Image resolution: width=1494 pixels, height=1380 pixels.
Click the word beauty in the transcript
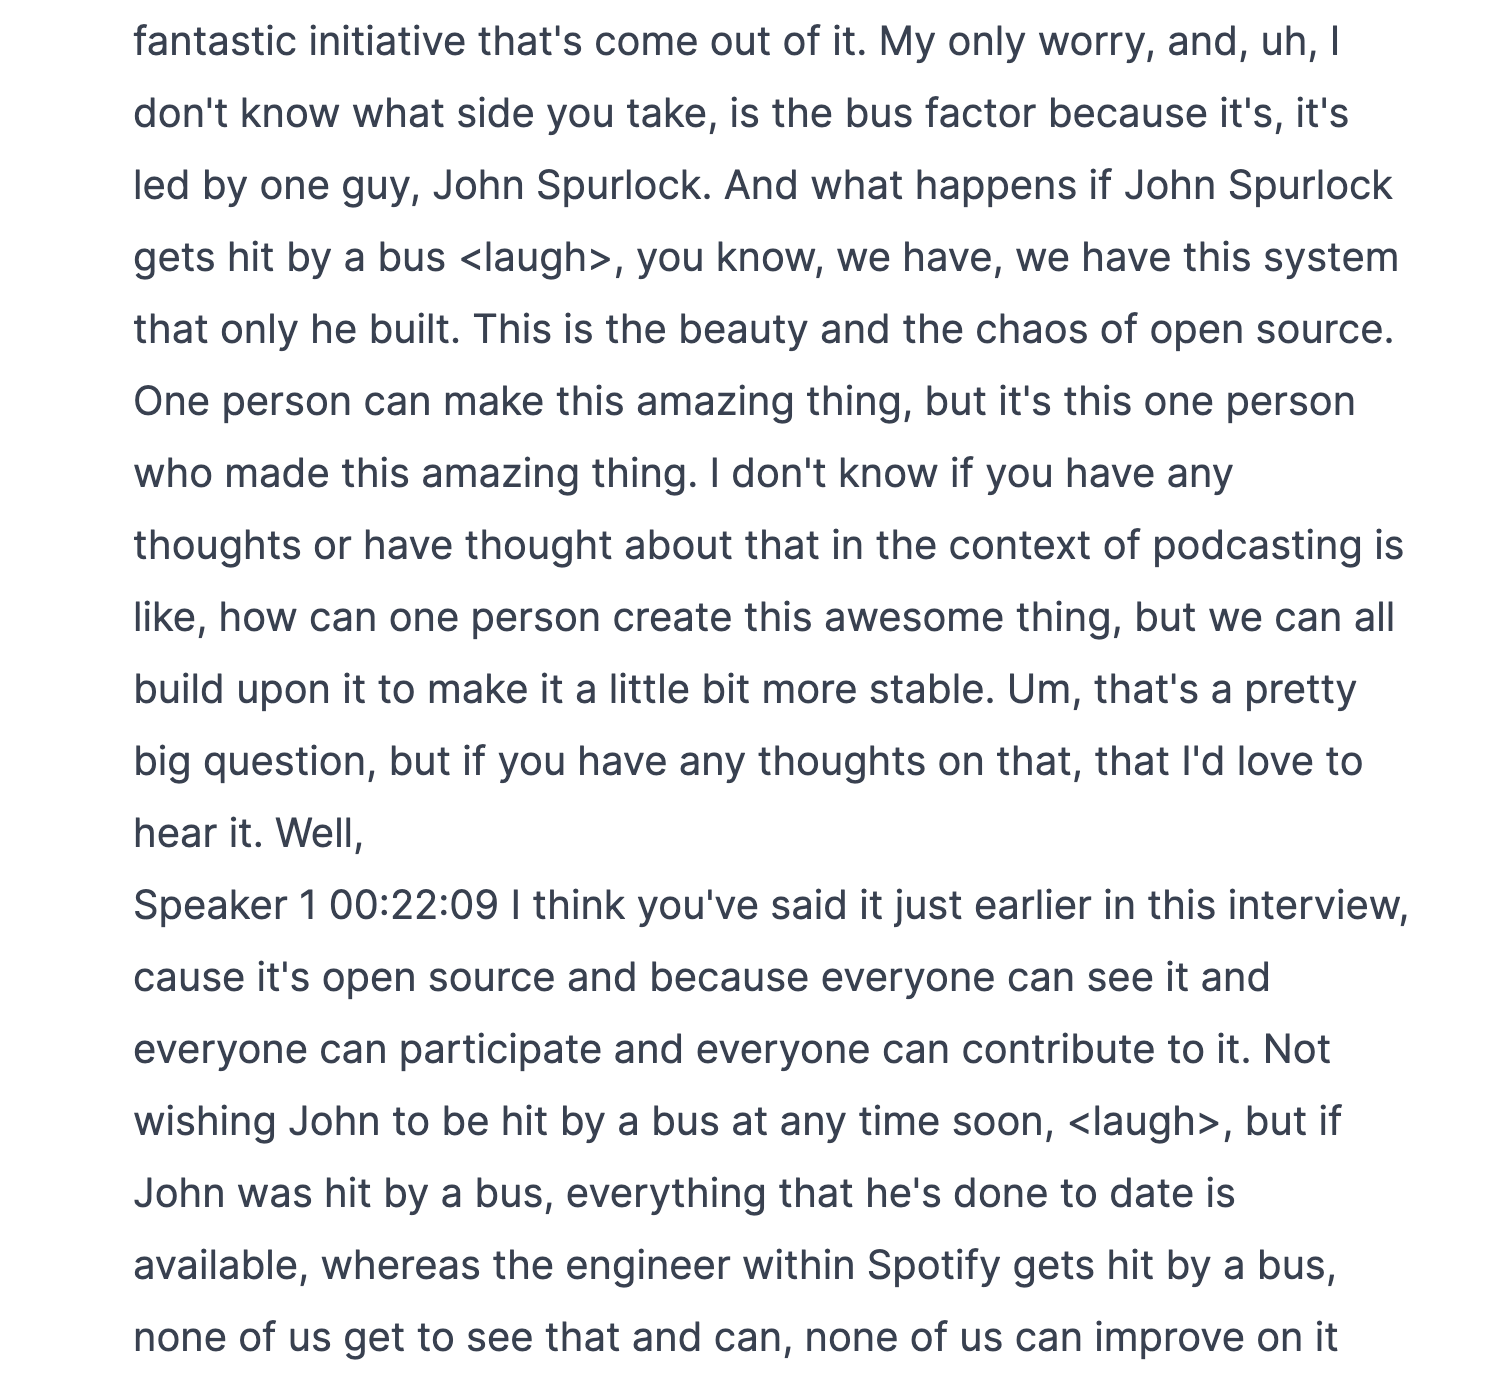(x=743, y=330)
